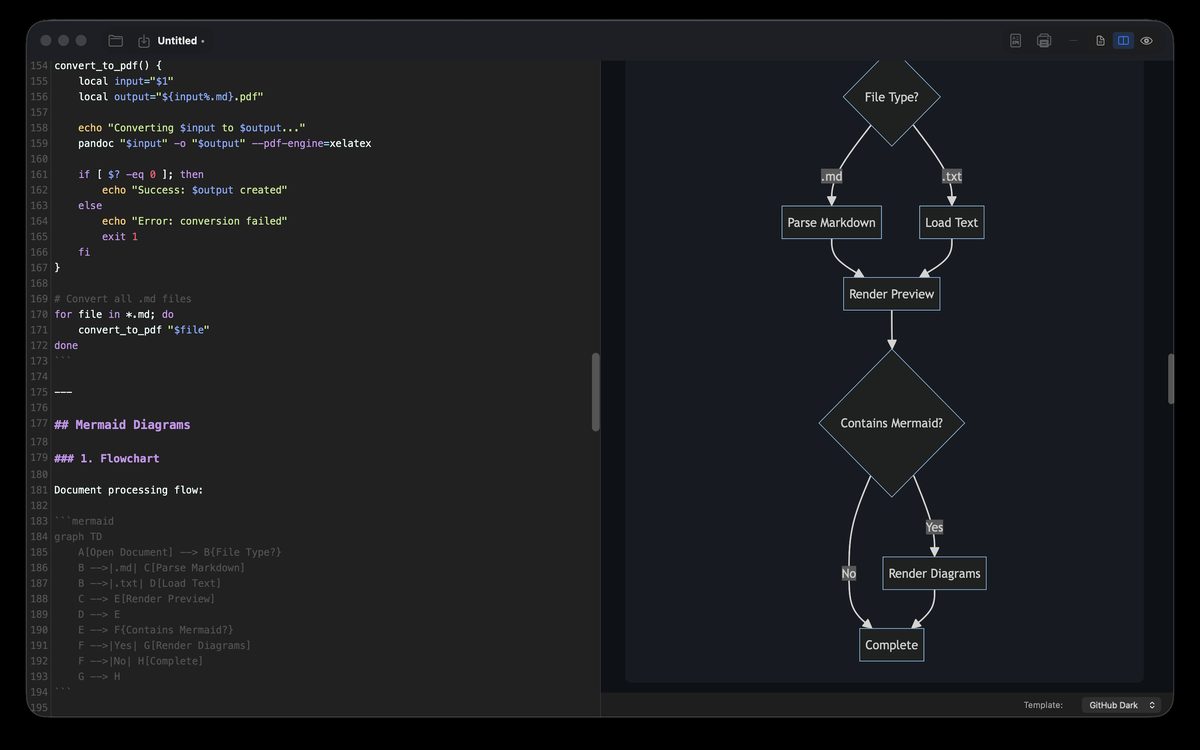Click the editor pane scrollbar thumb
Screen dimensions: 1200x750
click(596, 391)
